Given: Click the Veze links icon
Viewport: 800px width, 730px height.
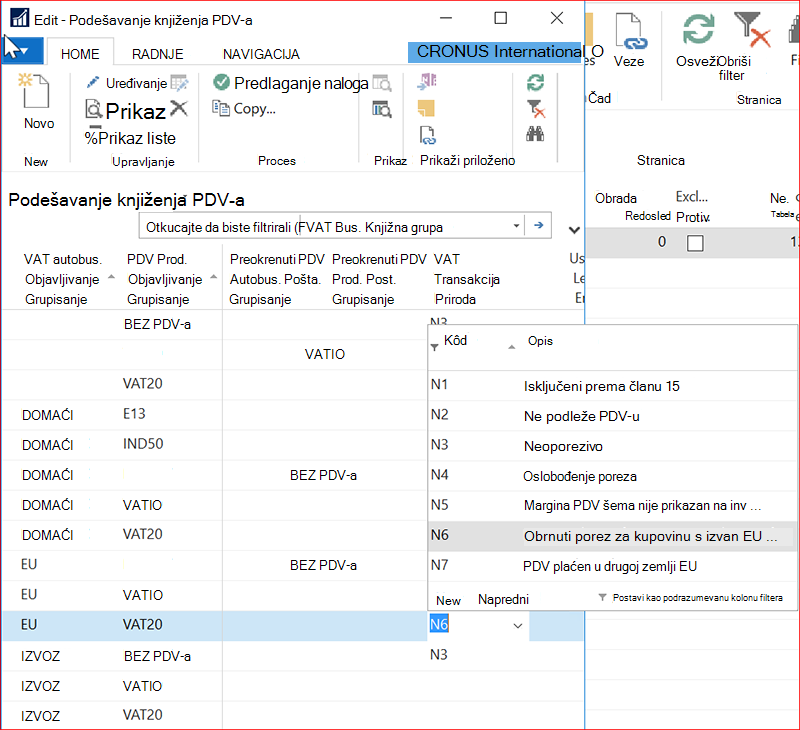Looking at the screenshot, I should (630, 32).
